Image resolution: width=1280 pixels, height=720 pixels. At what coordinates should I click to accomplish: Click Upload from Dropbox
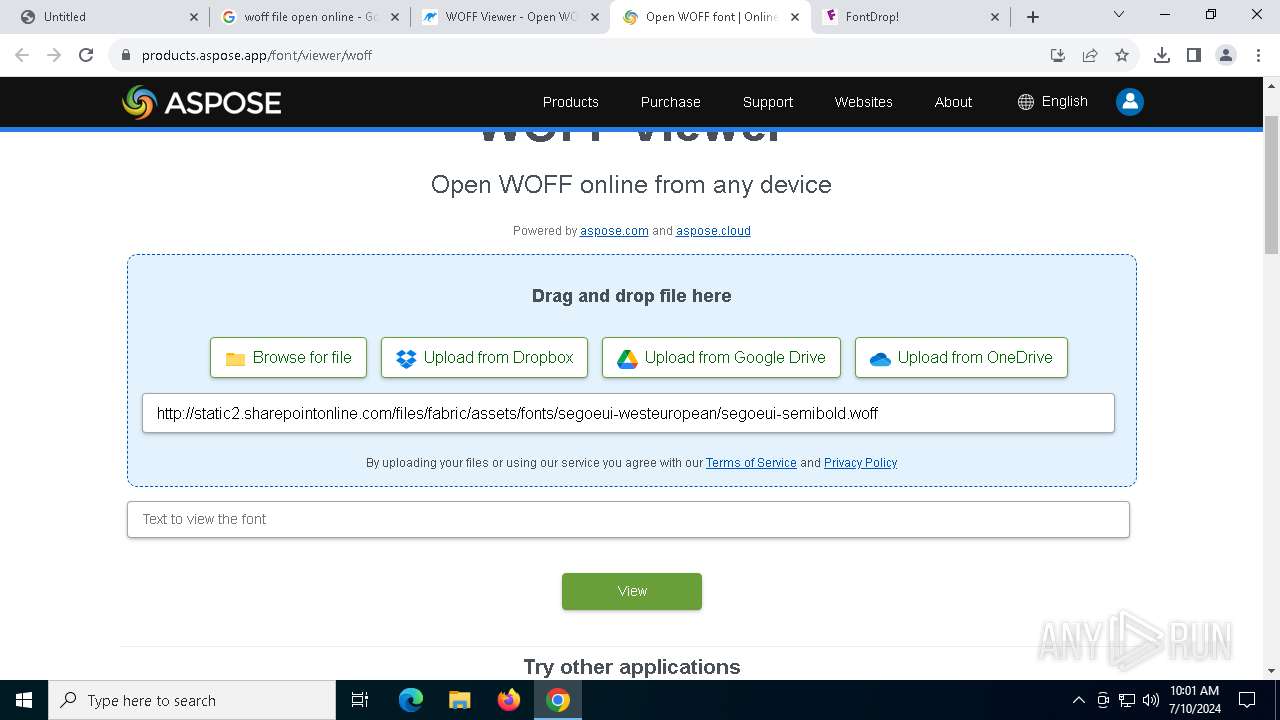tap(484, 358)
